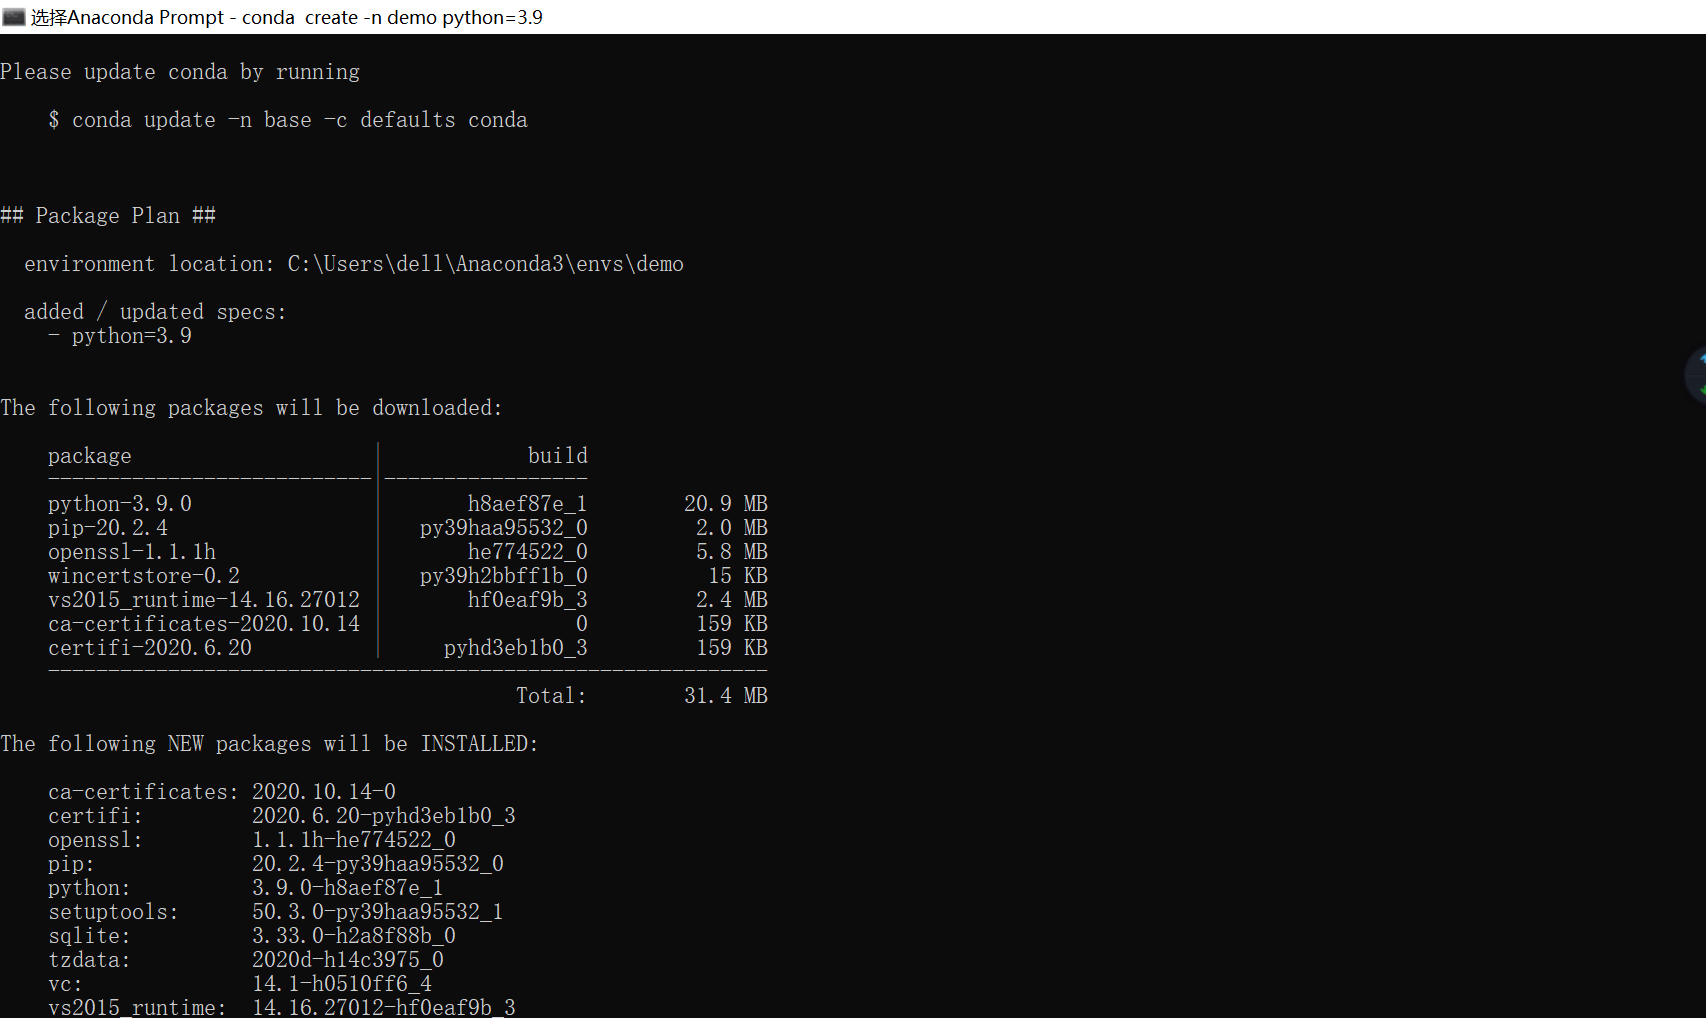Screen dimensions: 1706x1018
Task: Click version "2020d-h14c3975_0"
Action: click(x=348, y=960)
